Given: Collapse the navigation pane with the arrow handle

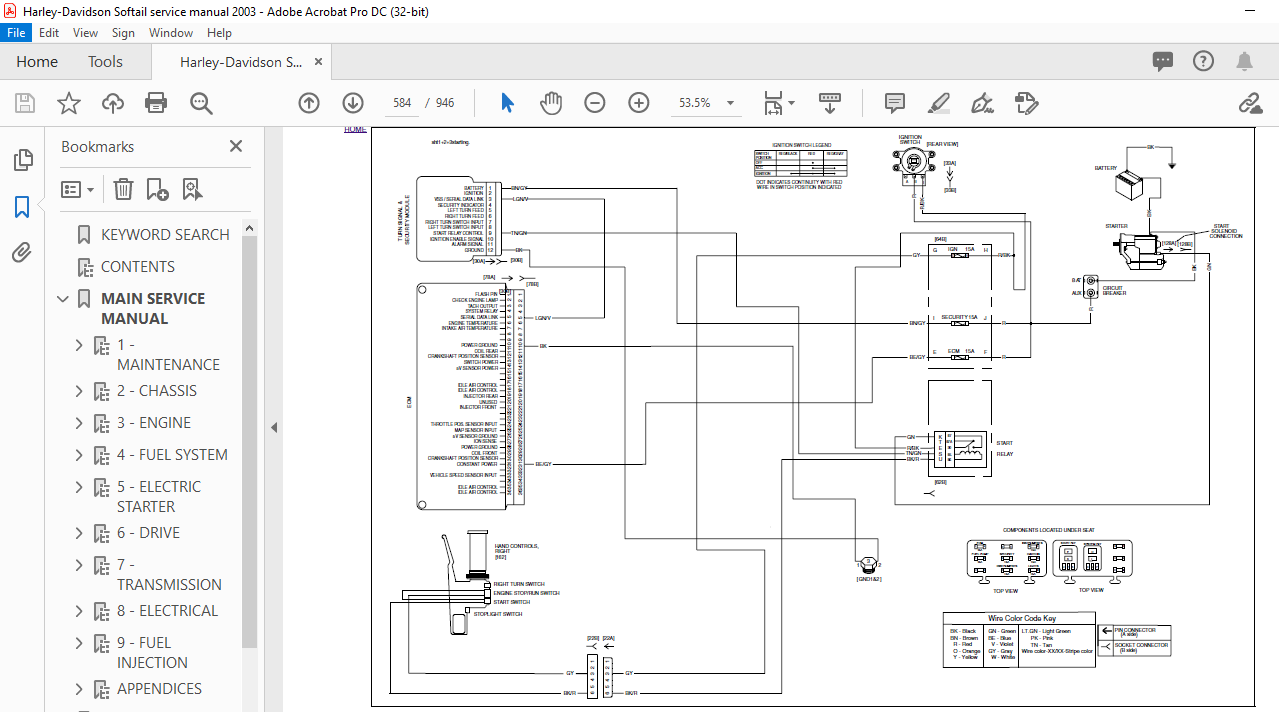Looking at the screenshot, I should tap(274, 427).
